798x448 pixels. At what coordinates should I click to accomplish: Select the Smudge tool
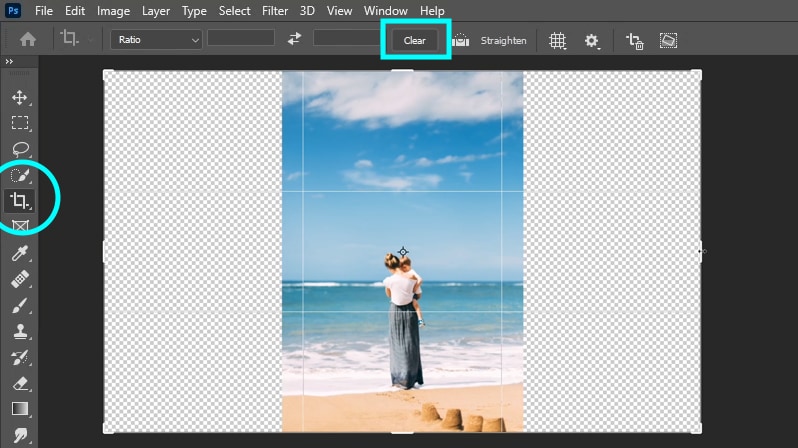(x=20, y=435)
